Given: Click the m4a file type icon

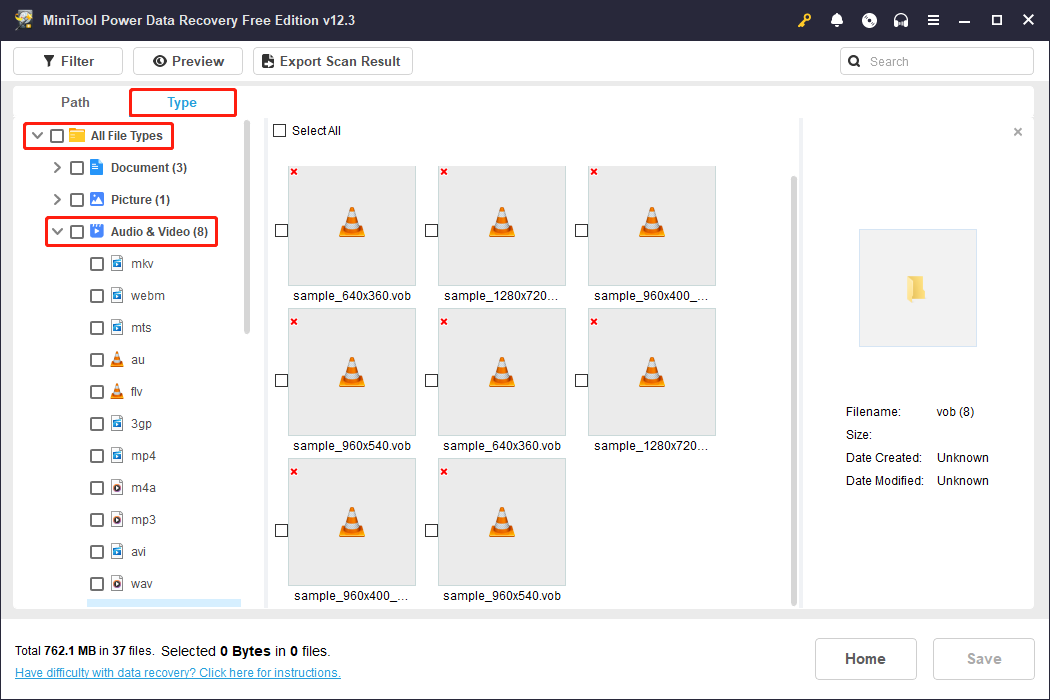Looking at the screenshot, I should pyautogui.click(x=117, y=488).
